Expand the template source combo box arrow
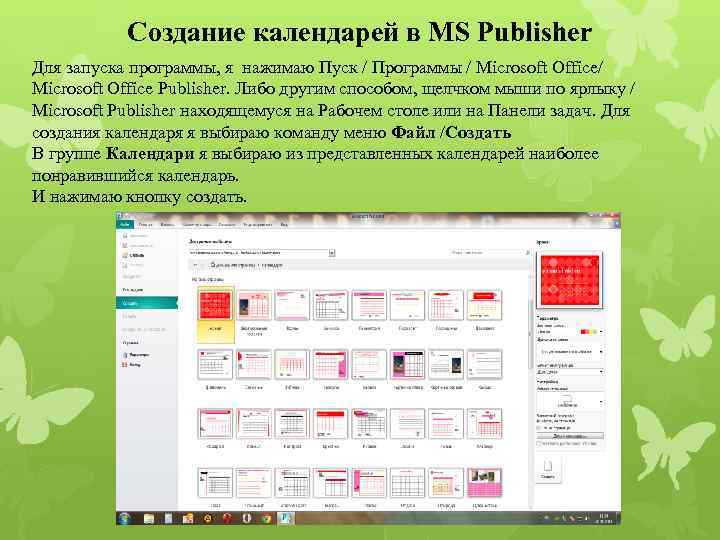 point(332,253)
